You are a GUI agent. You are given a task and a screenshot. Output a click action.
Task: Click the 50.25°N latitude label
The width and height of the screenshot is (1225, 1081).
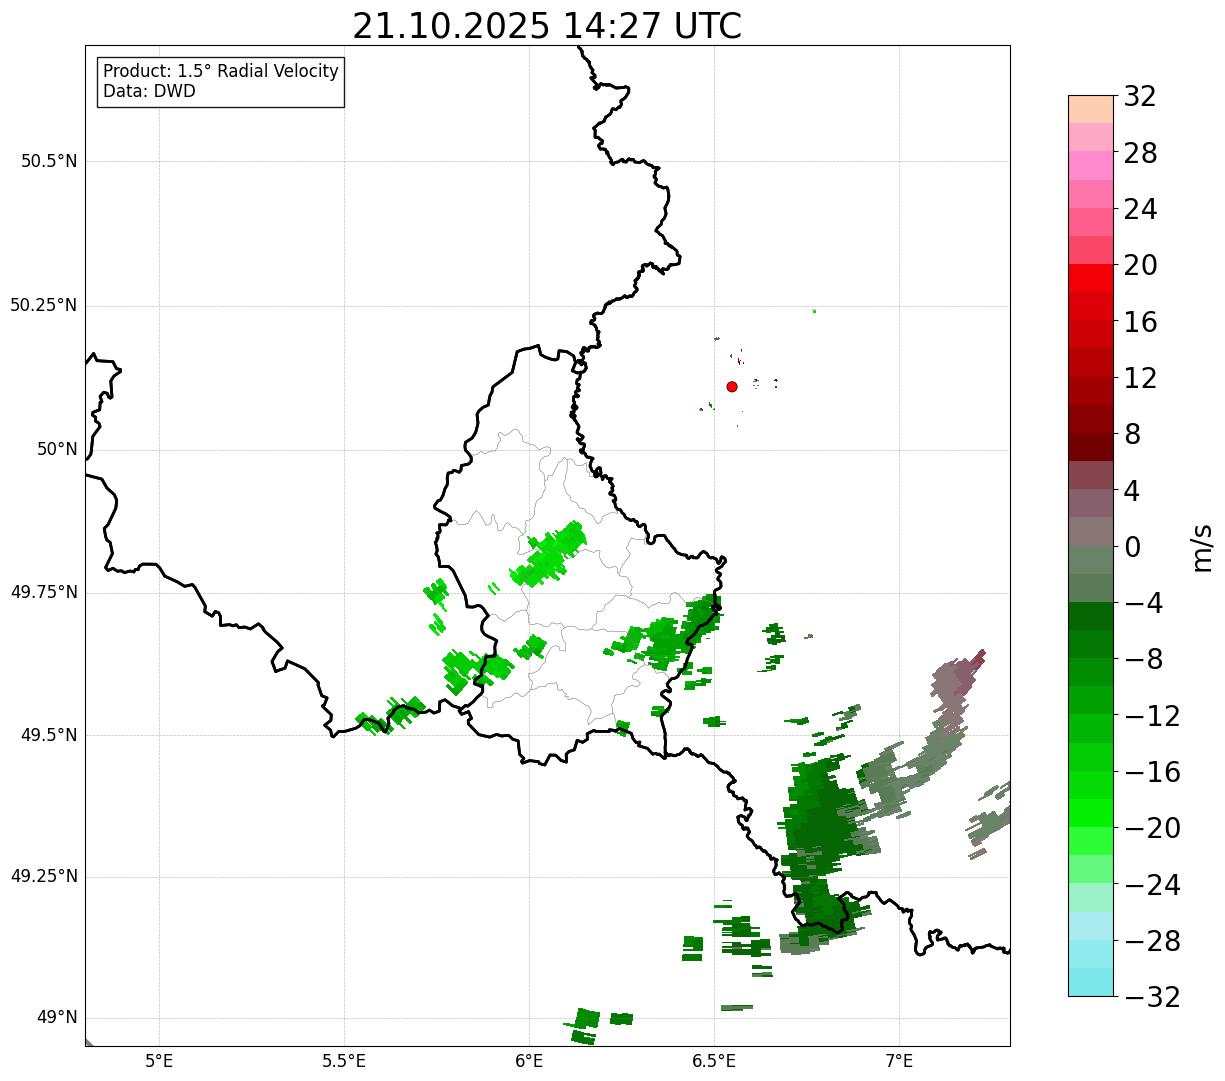click(x=44, y=305)
